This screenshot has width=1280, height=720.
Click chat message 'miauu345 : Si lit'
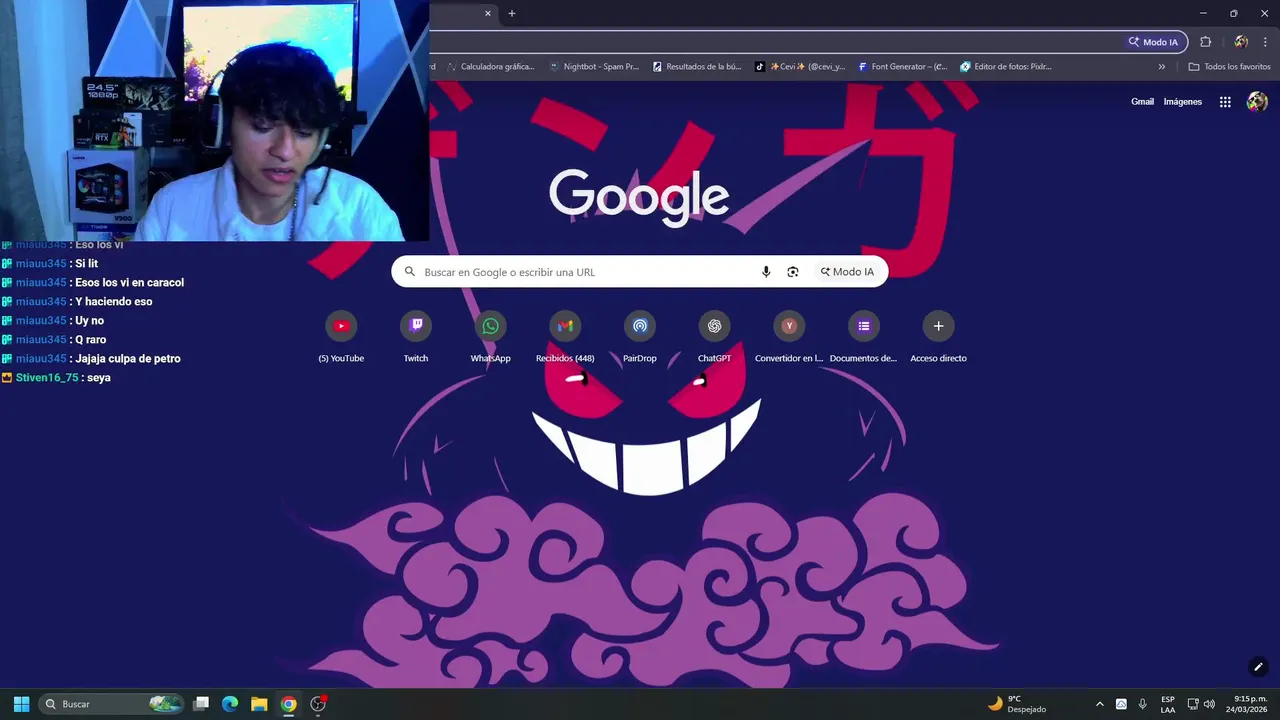coord(50,264)
